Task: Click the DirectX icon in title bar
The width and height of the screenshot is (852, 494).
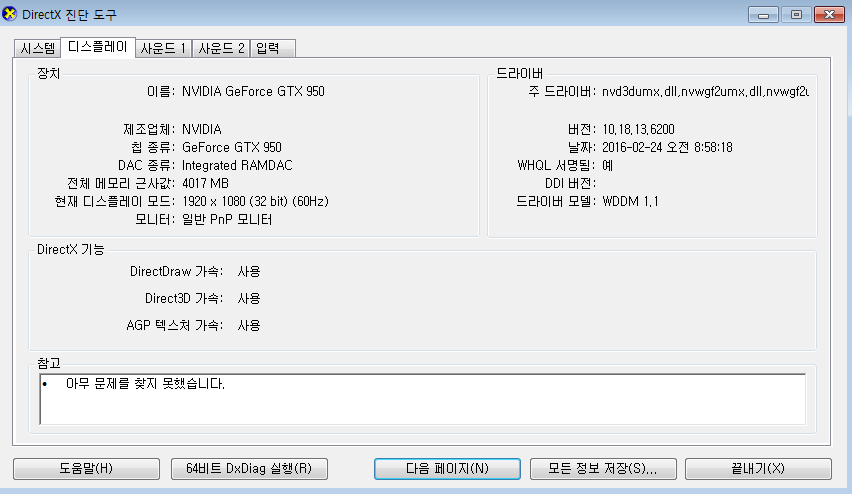Action: pos(9,14)
